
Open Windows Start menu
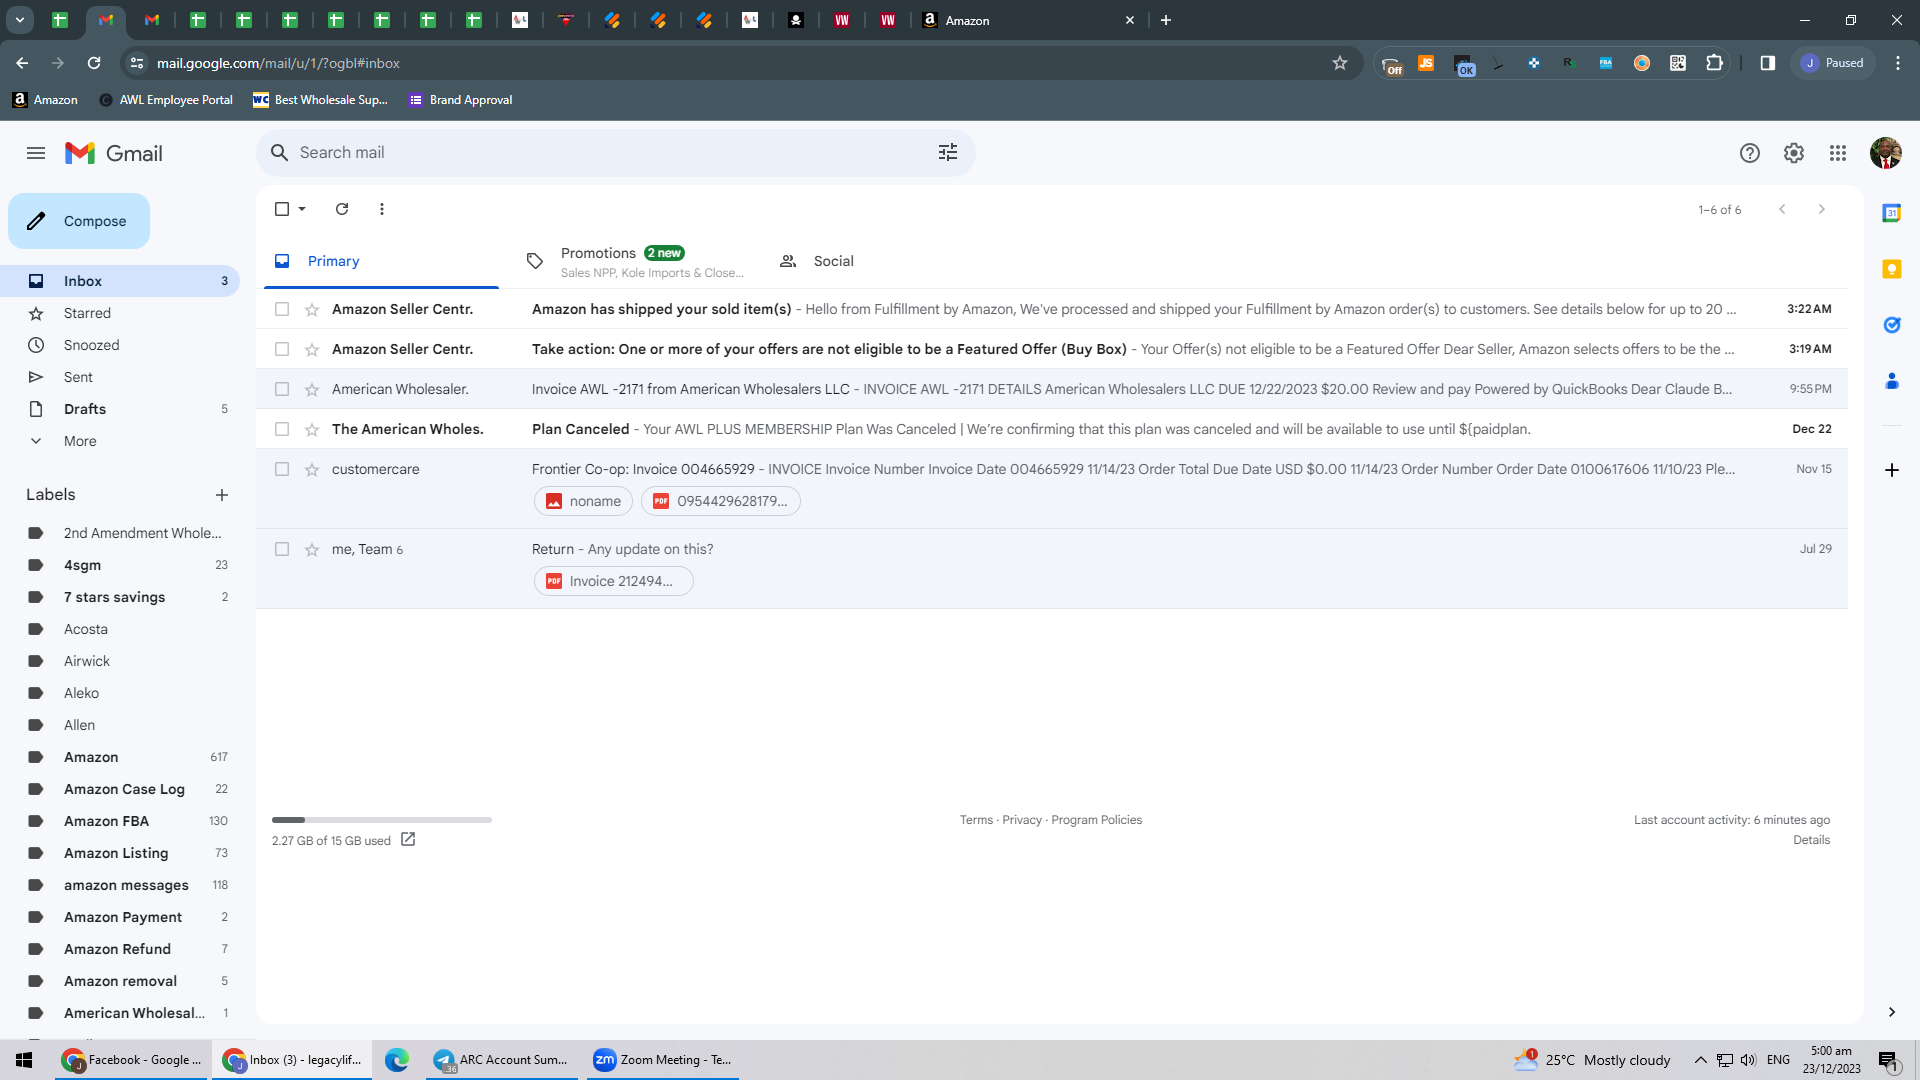point(24,1060)
